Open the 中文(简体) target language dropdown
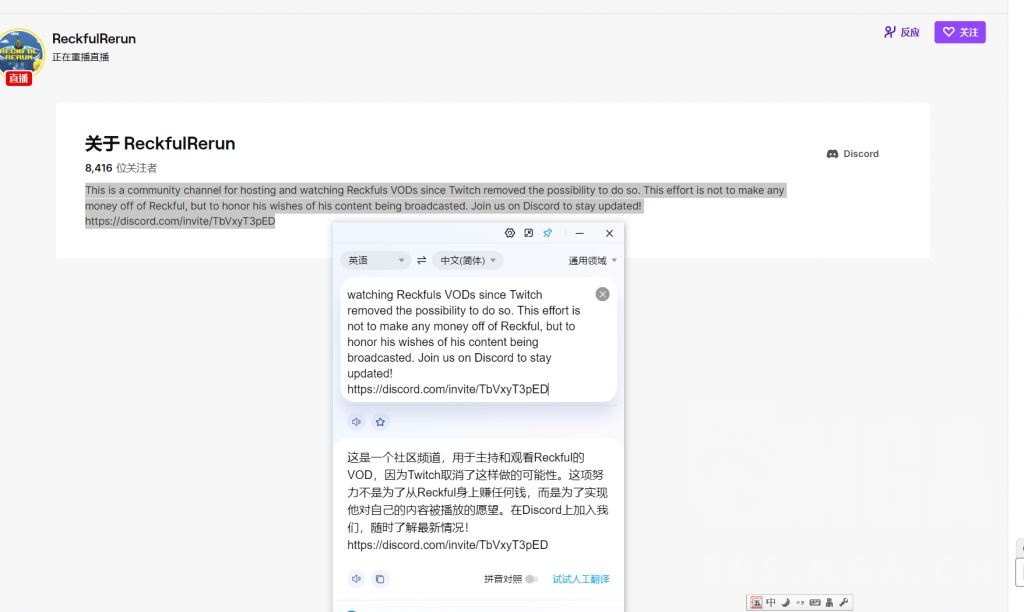The width and height of the screenshot is (1024, 612). [467, 260]
